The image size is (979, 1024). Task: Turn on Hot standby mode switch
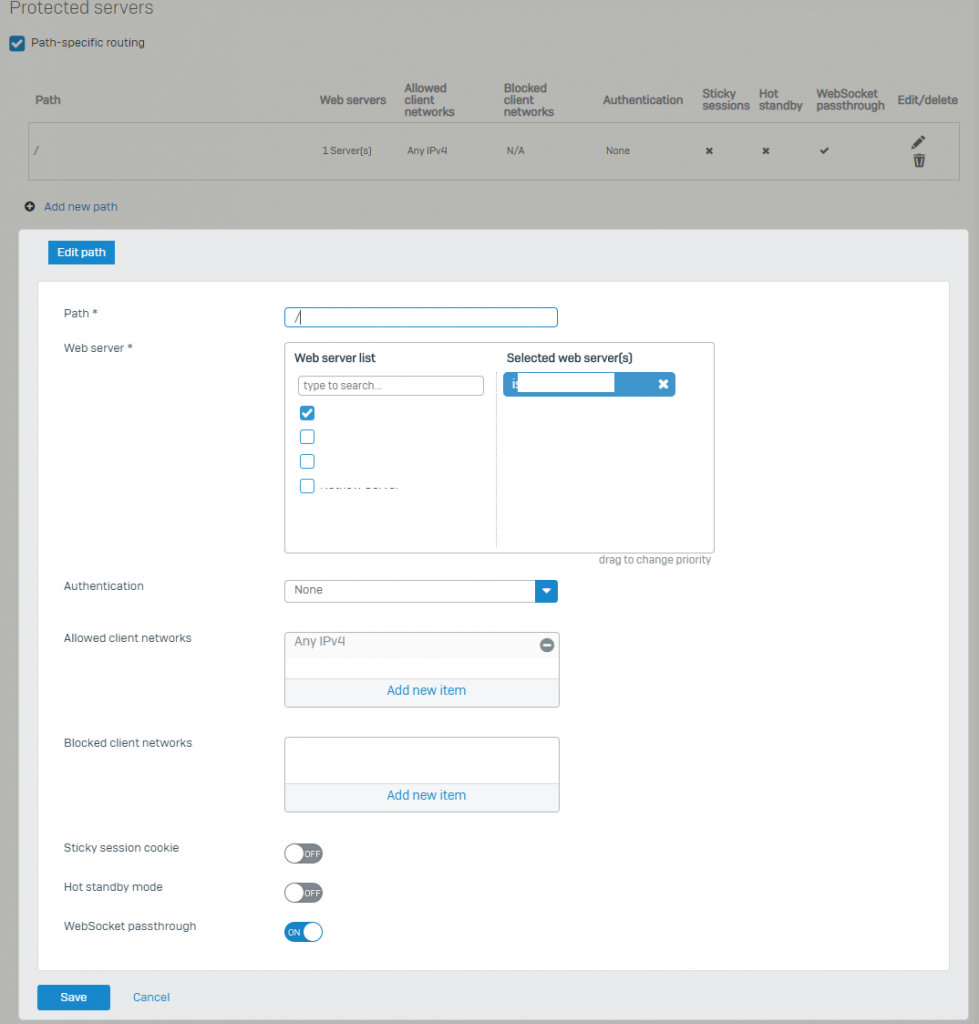pyautogui.click(x=303, y=893)
